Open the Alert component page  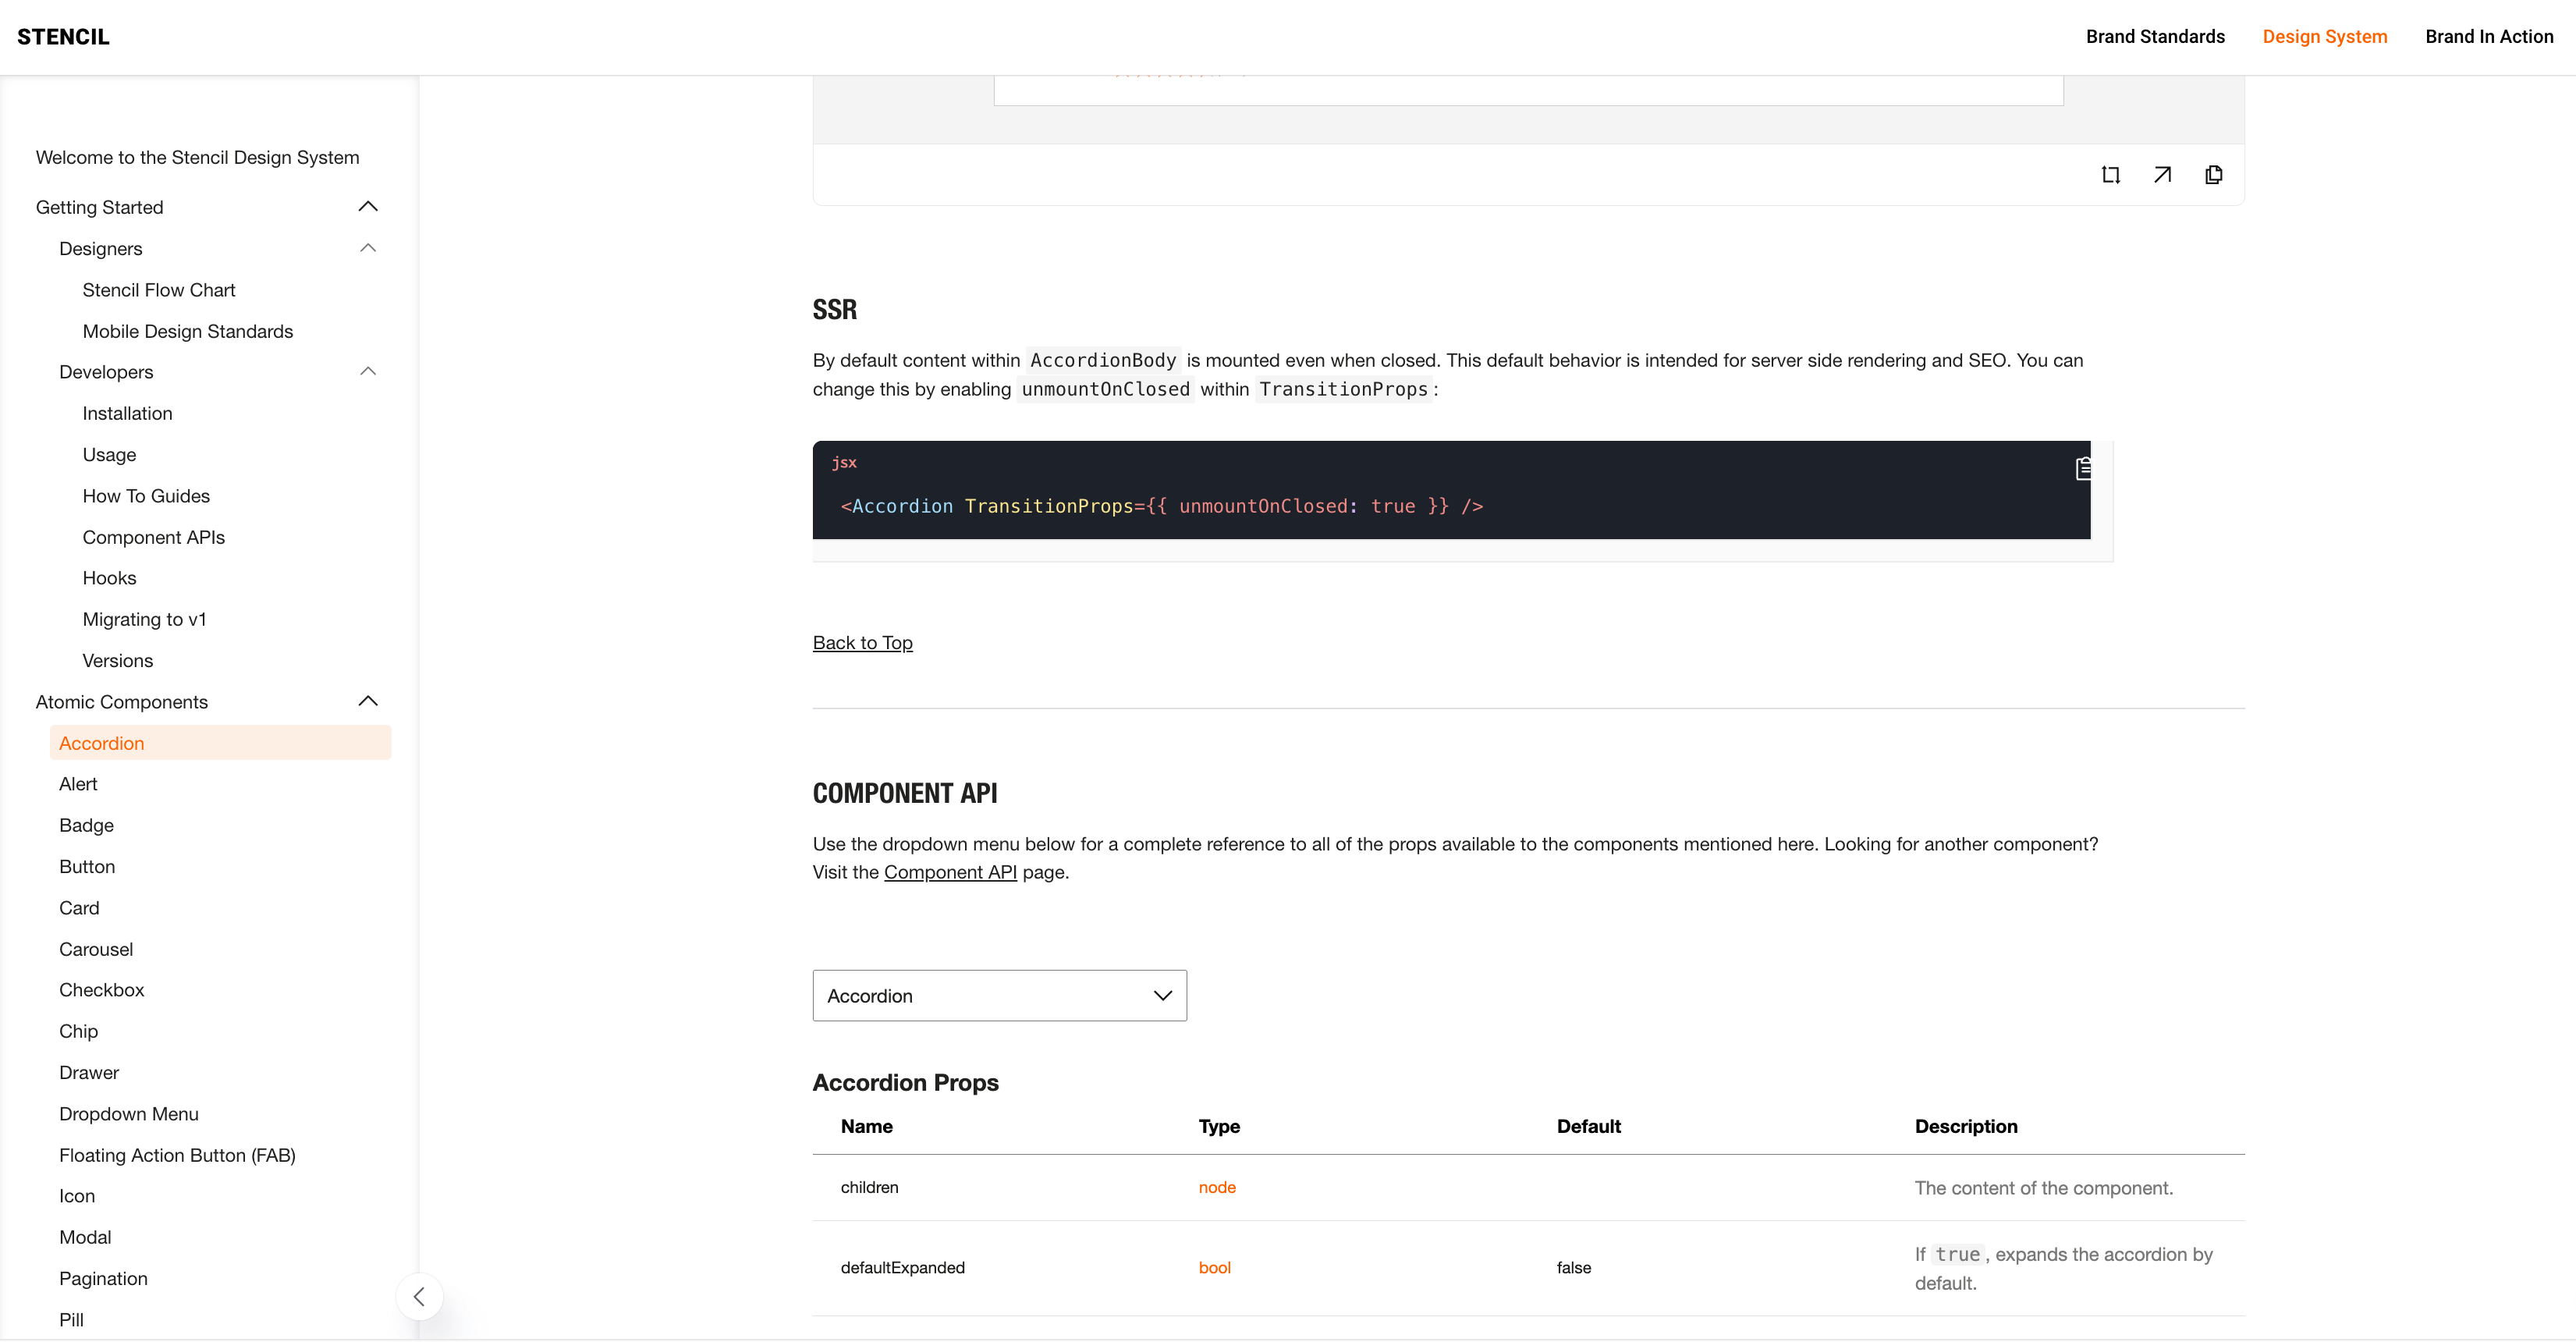[x=78, y=784]
